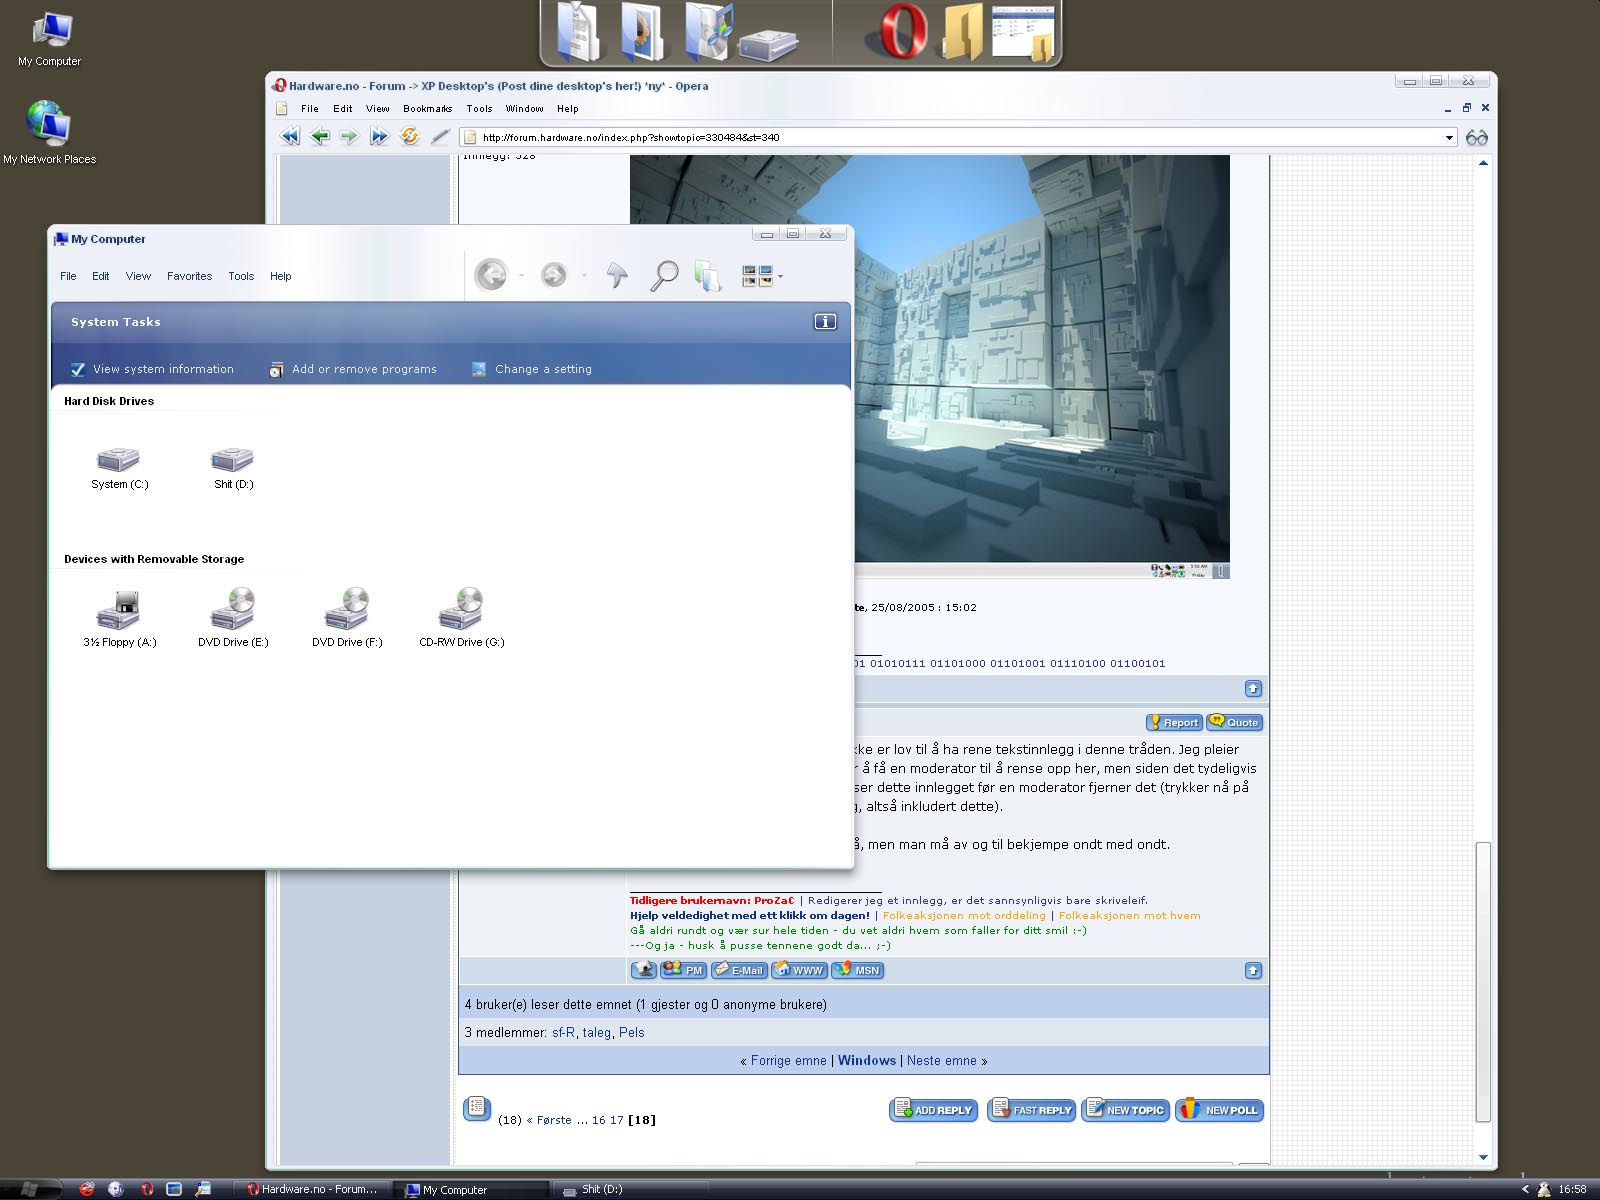
Task: Go up one folder level
Action: 617,274
